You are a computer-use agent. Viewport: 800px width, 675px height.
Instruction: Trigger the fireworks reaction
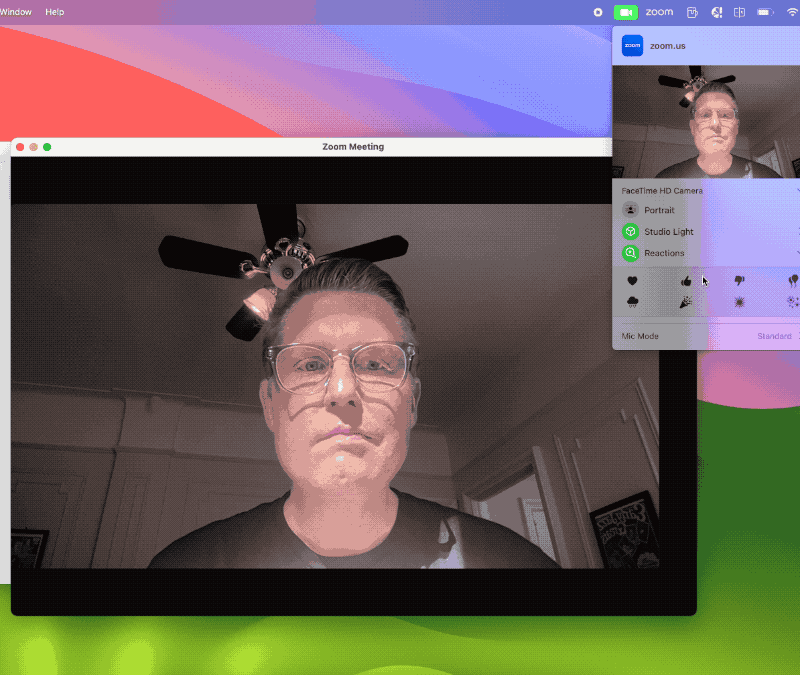793,302
